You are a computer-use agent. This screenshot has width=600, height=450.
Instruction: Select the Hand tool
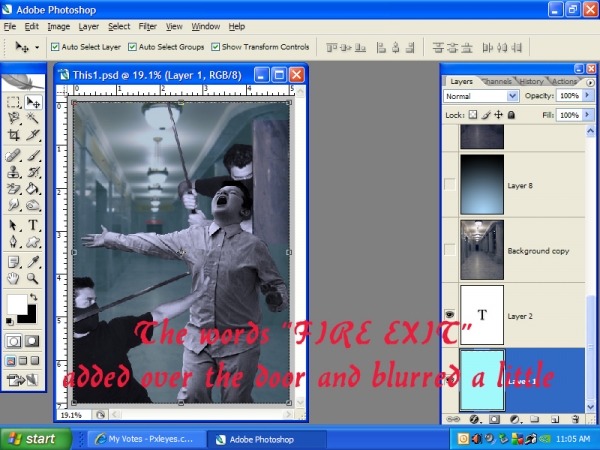tap(13, 278)
